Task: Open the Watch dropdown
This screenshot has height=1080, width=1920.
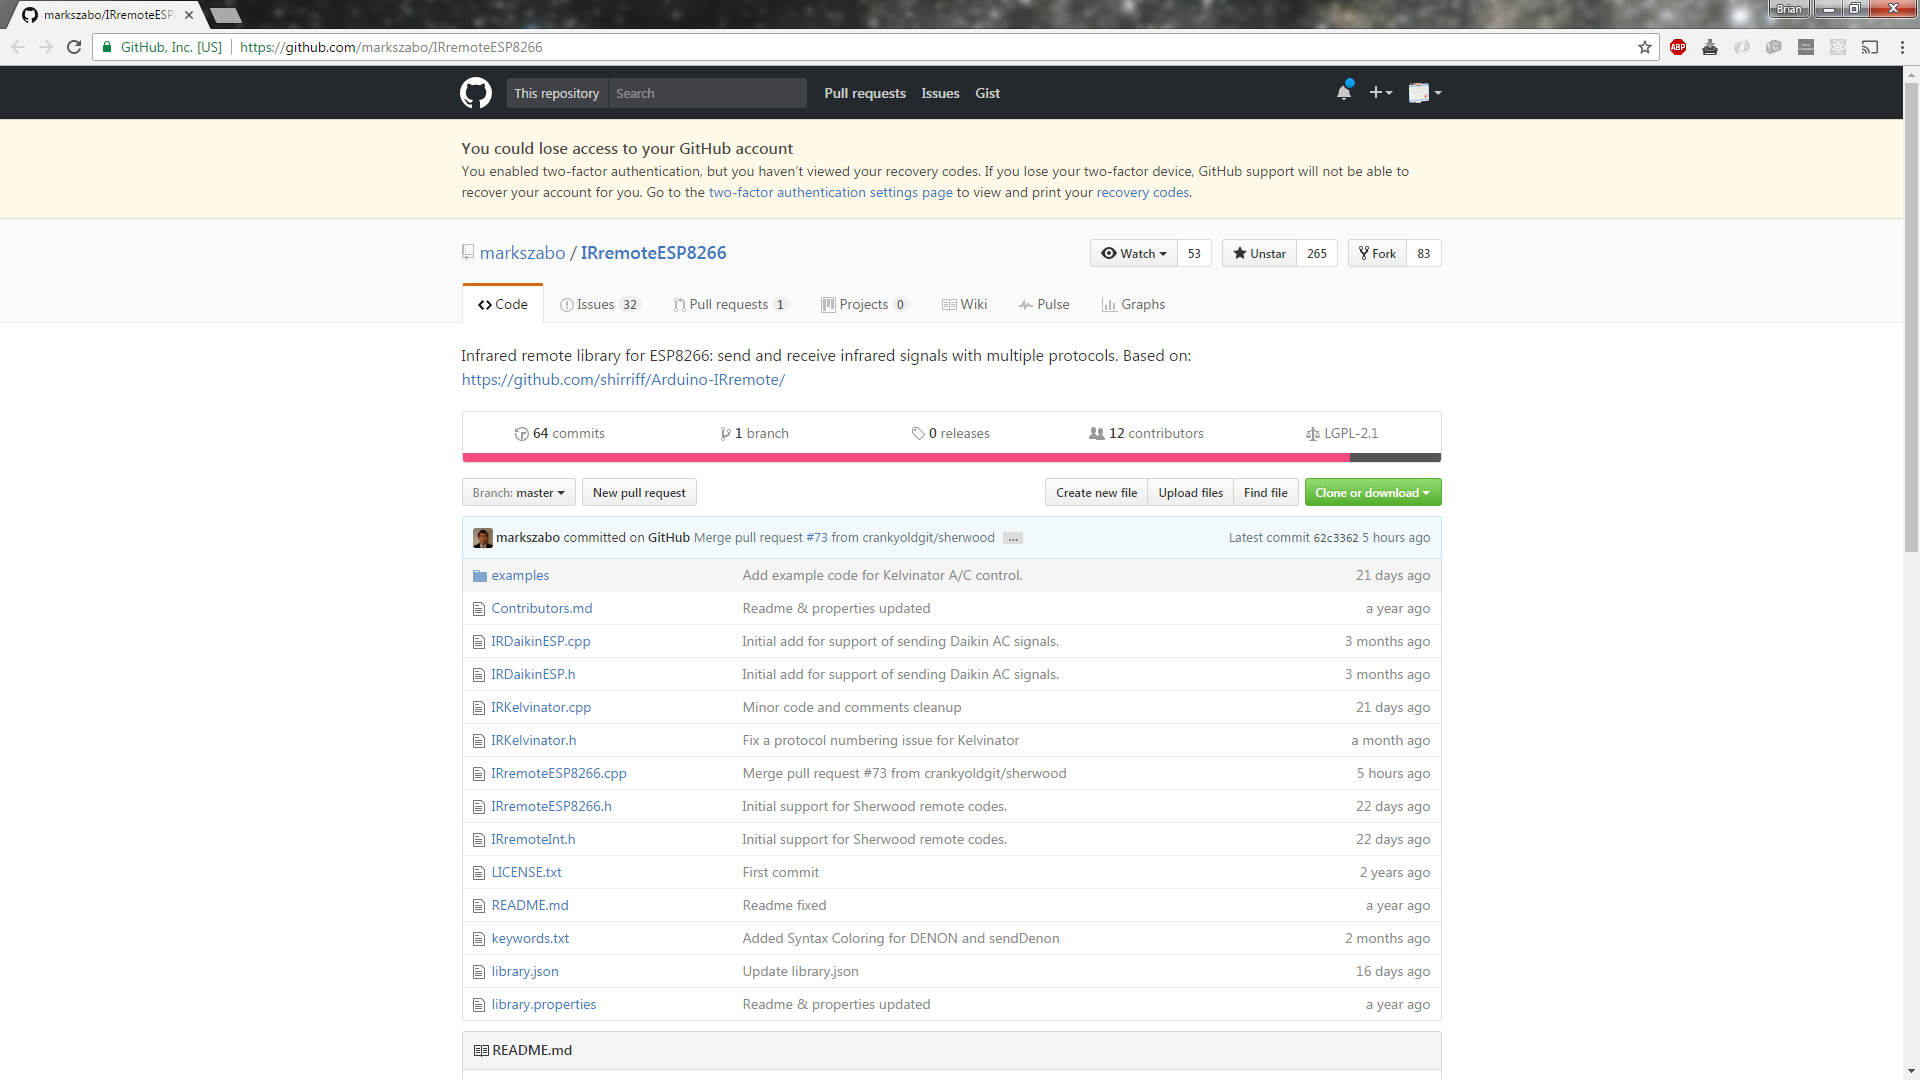Action: tap(1134, 254)
